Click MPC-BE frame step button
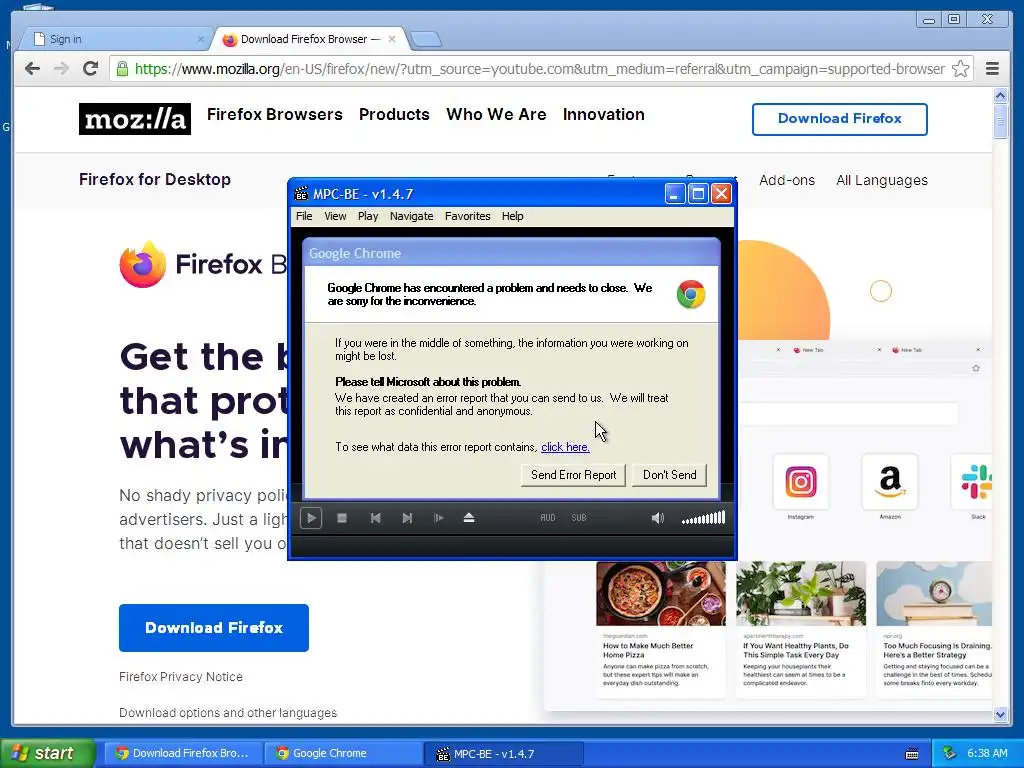The image size is (1024, 768). click(x=438, y=518)
